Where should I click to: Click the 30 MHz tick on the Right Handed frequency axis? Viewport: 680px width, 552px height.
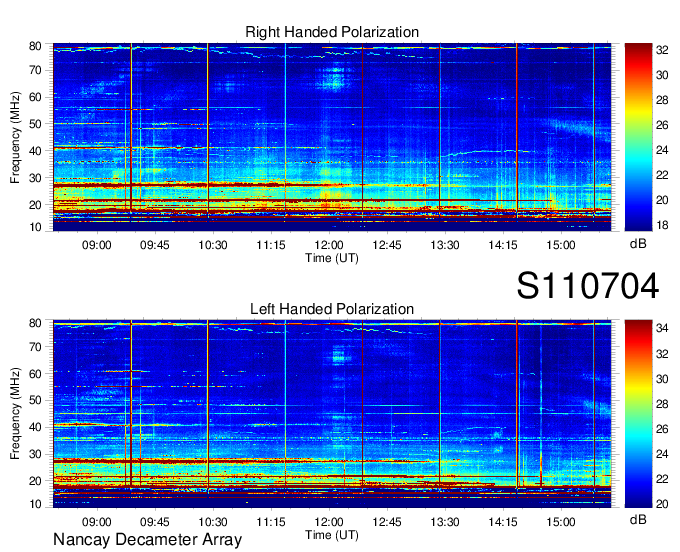[35, 178]
